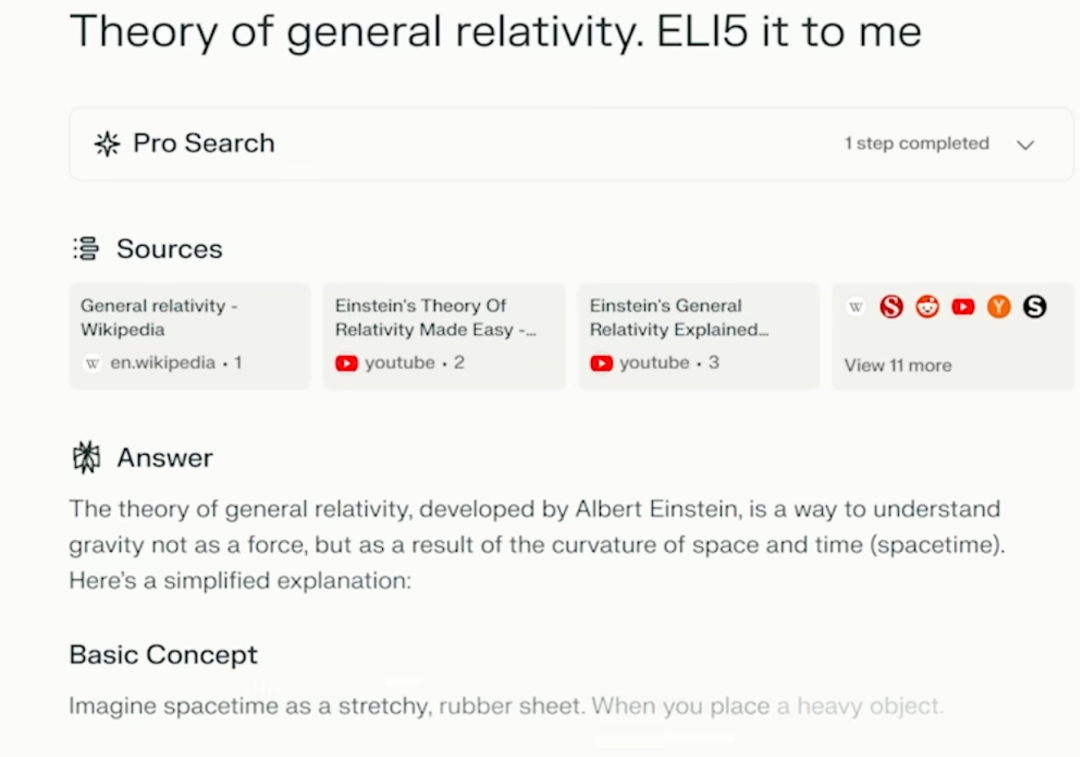Click the grey Wikipedia icon in more sources
1080x757 pixels.
click(x=856, y=307)
